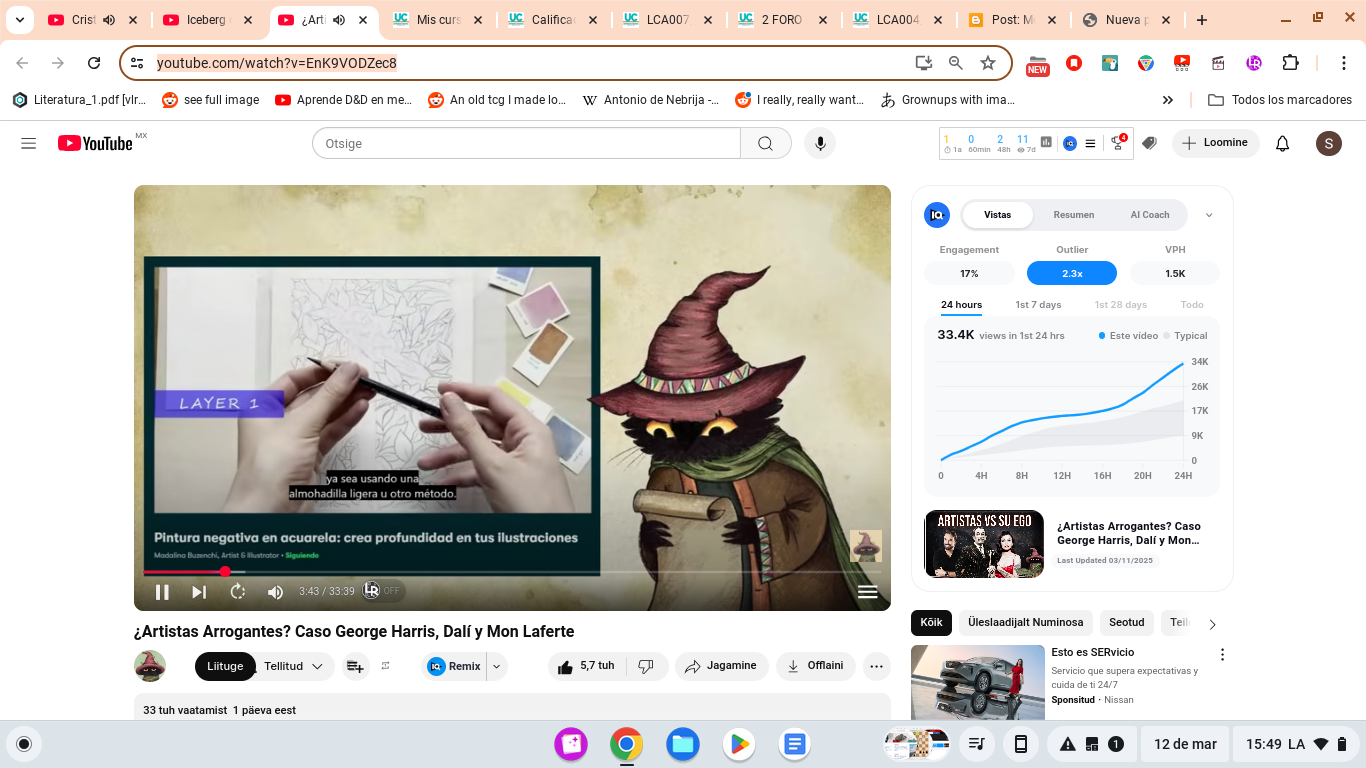Image resolution: width=1366 pixels, height=768 pixels.
Task: Select the 1st 7 days range
Action: (x=1038, y=305)
